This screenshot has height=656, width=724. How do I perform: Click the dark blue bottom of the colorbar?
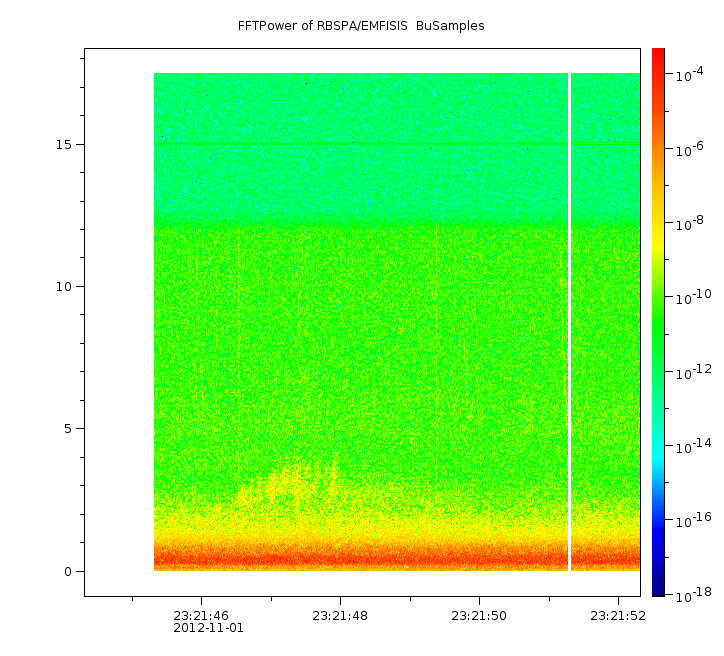click(658, 584)
